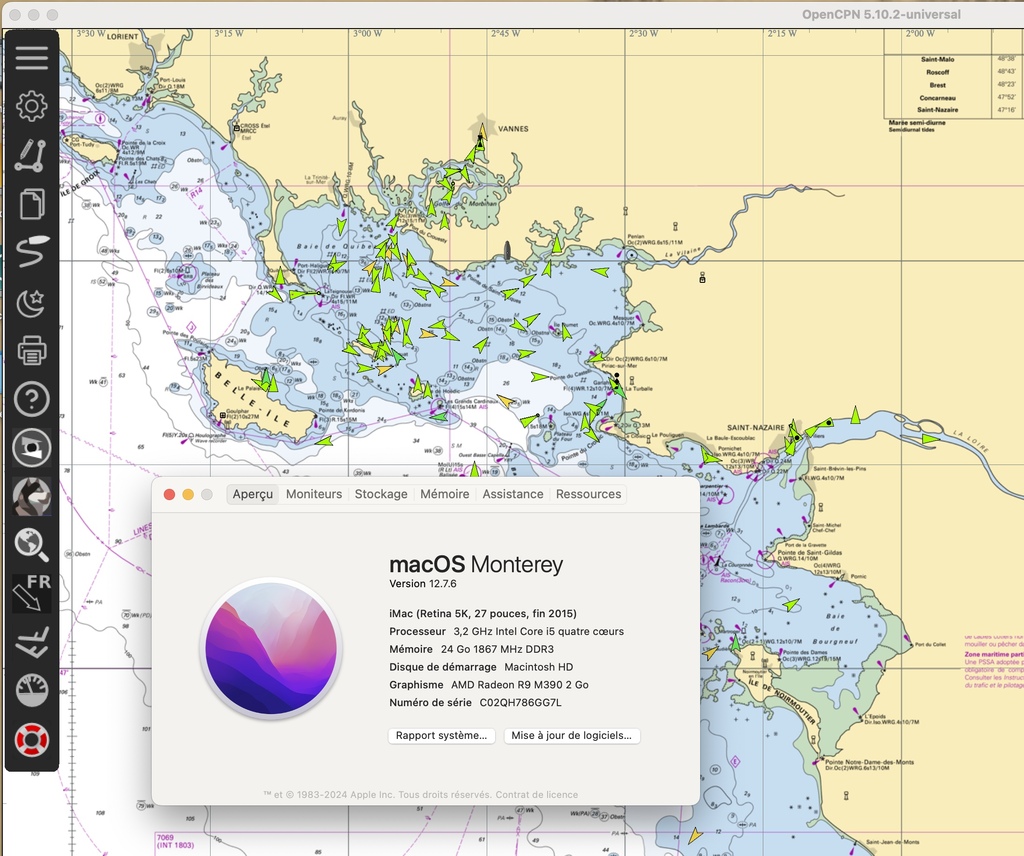Toggle the track recording icon
Screen dimensions: 1024x856
click(32, 252)
